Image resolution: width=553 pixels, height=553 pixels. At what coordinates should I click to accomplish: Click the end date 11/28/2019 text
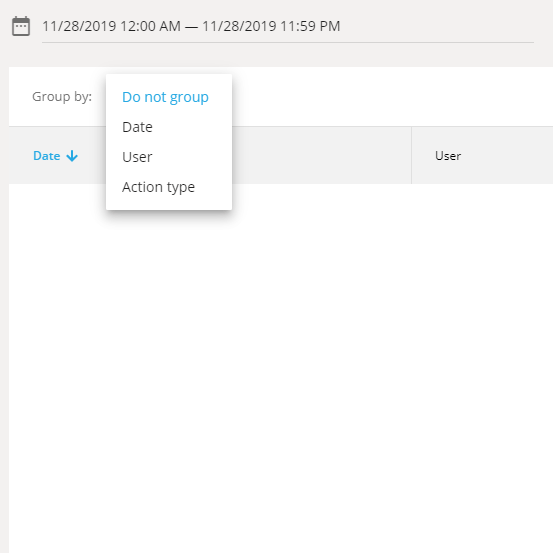coord(239,26)
